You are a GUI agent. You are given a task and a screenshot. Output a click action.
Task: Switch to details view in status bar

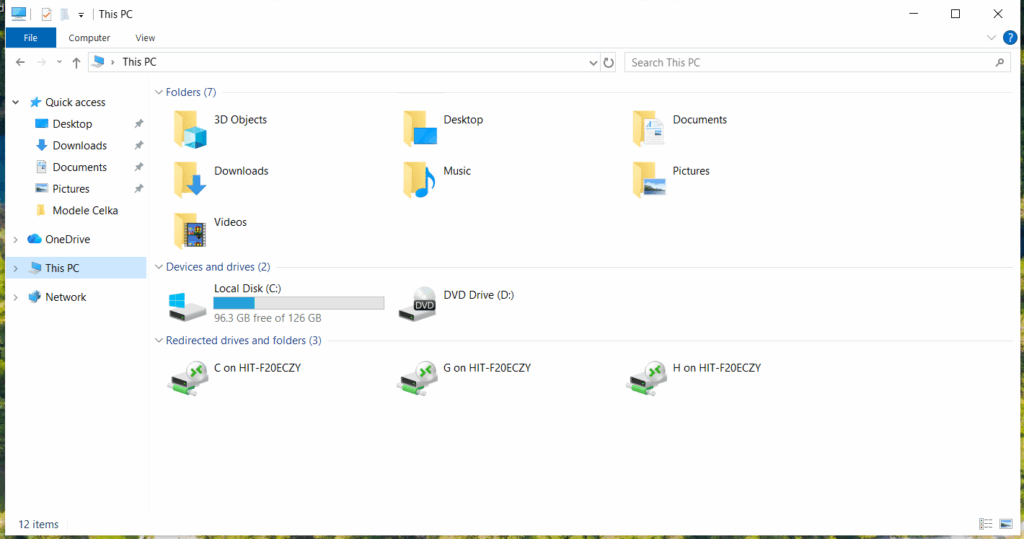pyautogui.click(x=986, y=524)
